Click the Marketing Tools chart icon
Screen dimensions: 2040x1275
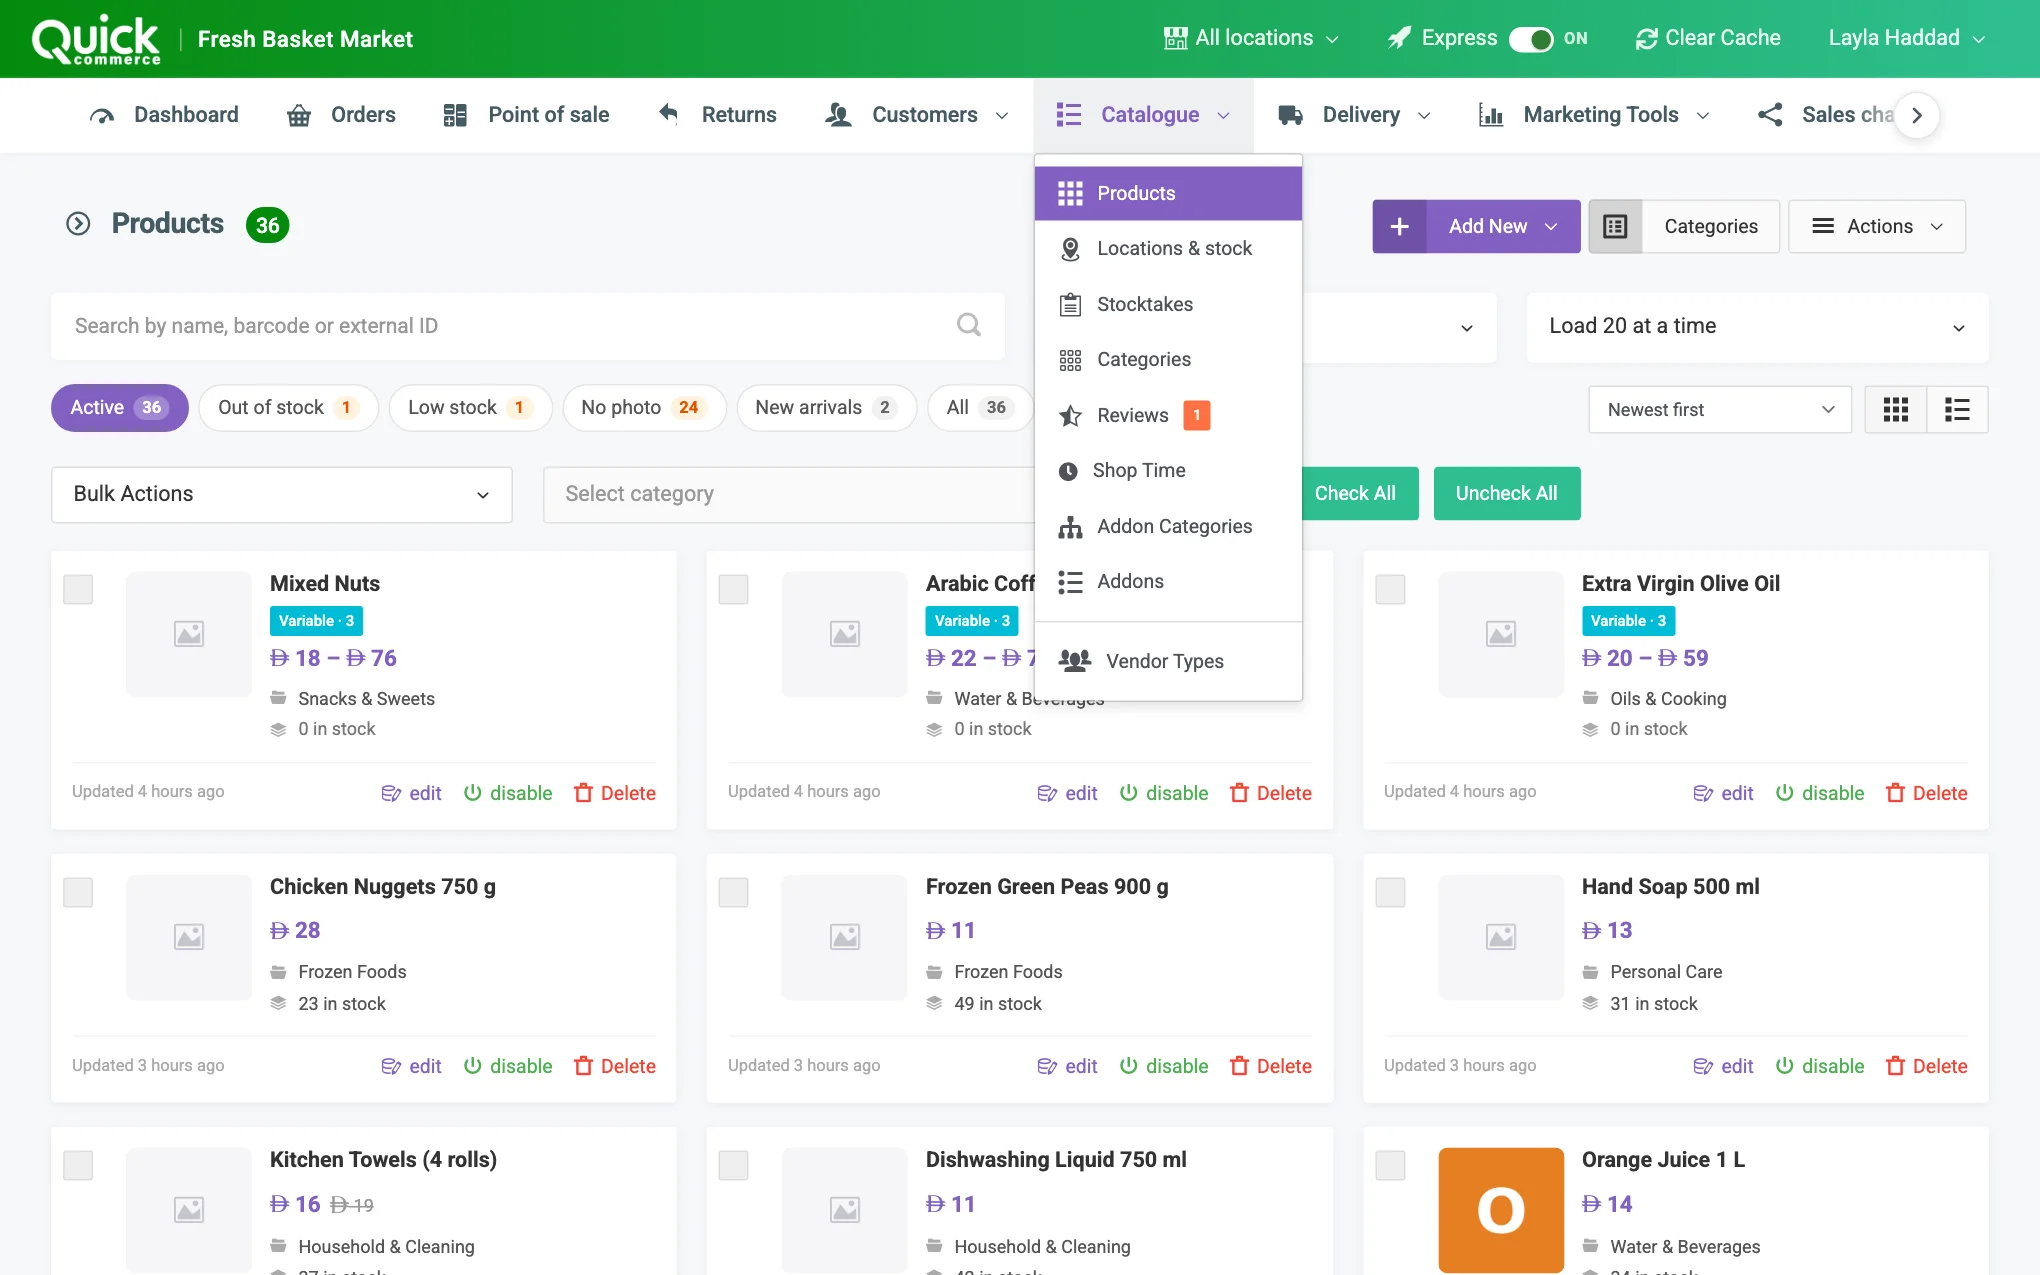pos(1490,115)
